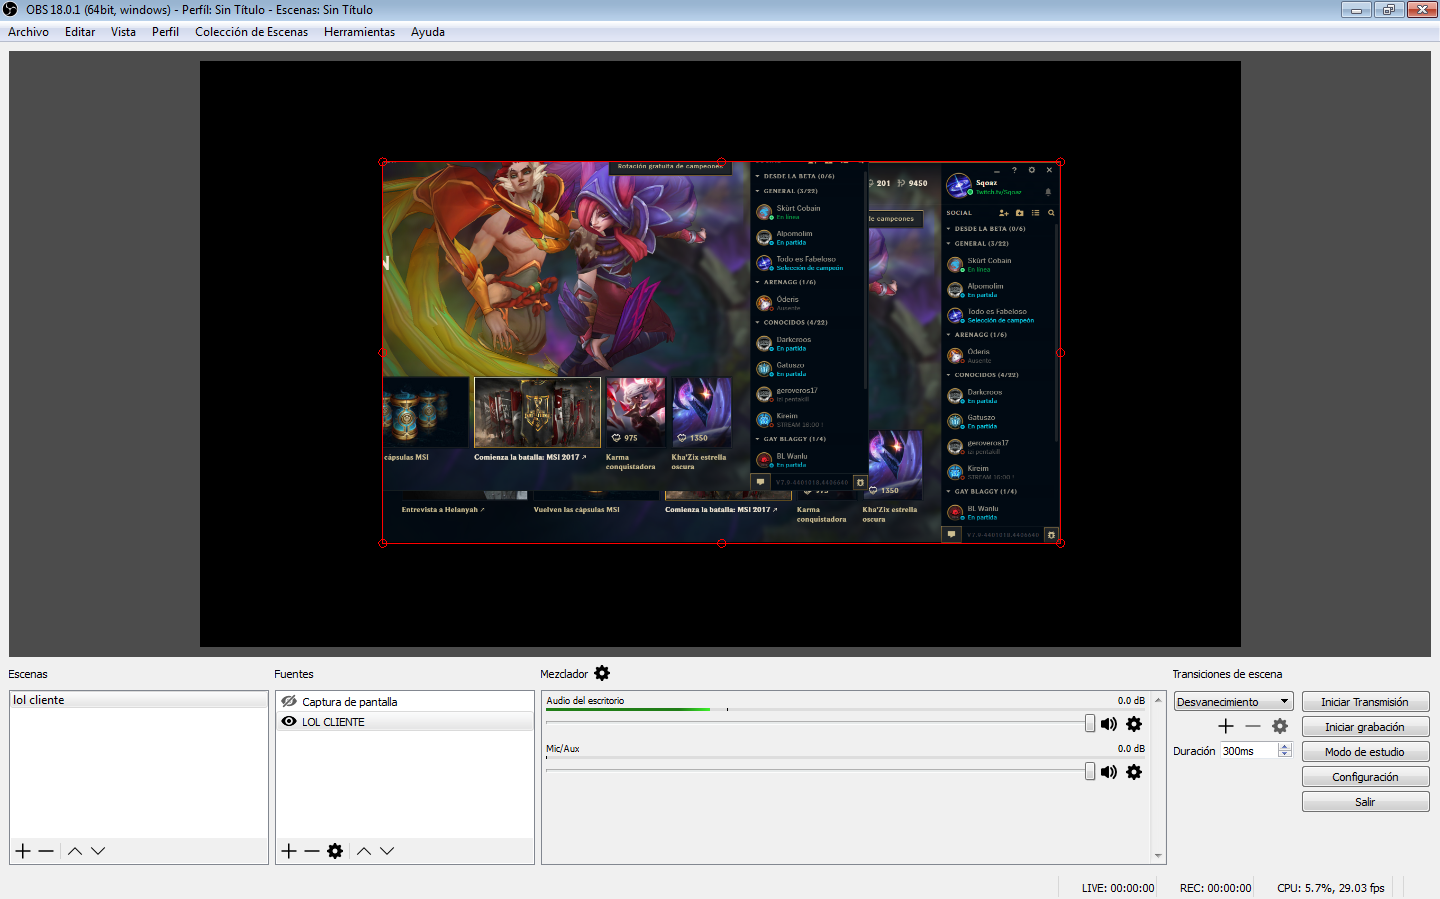Select Captura de pantalla source row
1440x899 pixels.
coord(405,702)
